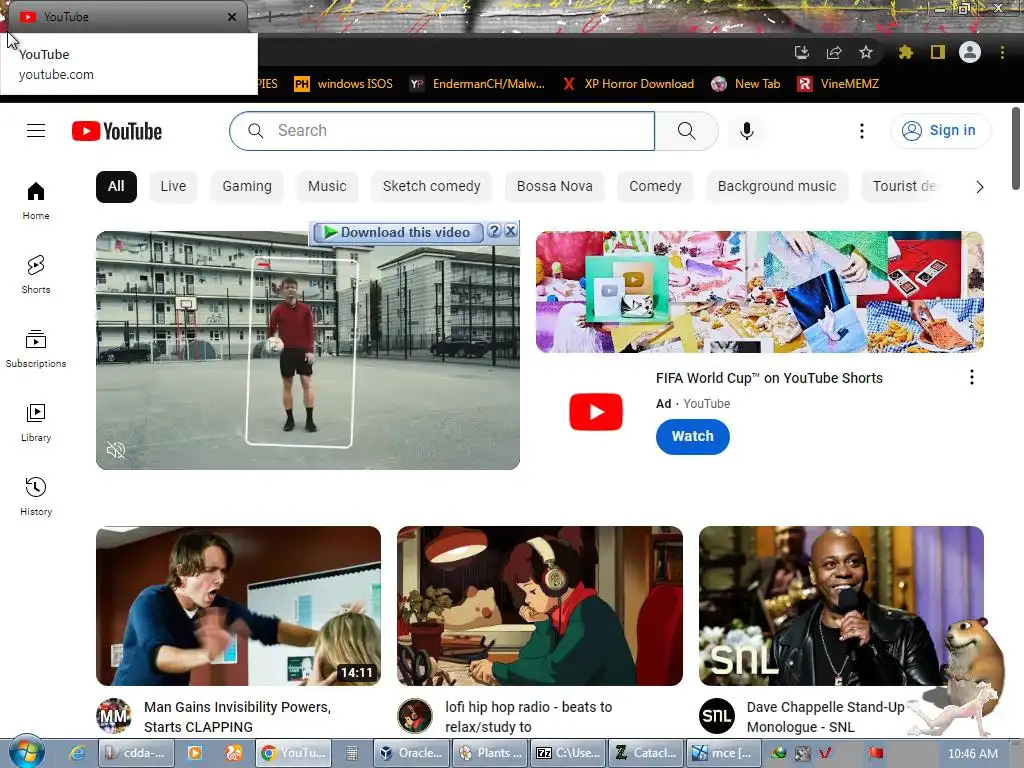This screenshot has height=768, width=1024.
Task: Close the Download this video overlay
Action: [x=511, y=231]
